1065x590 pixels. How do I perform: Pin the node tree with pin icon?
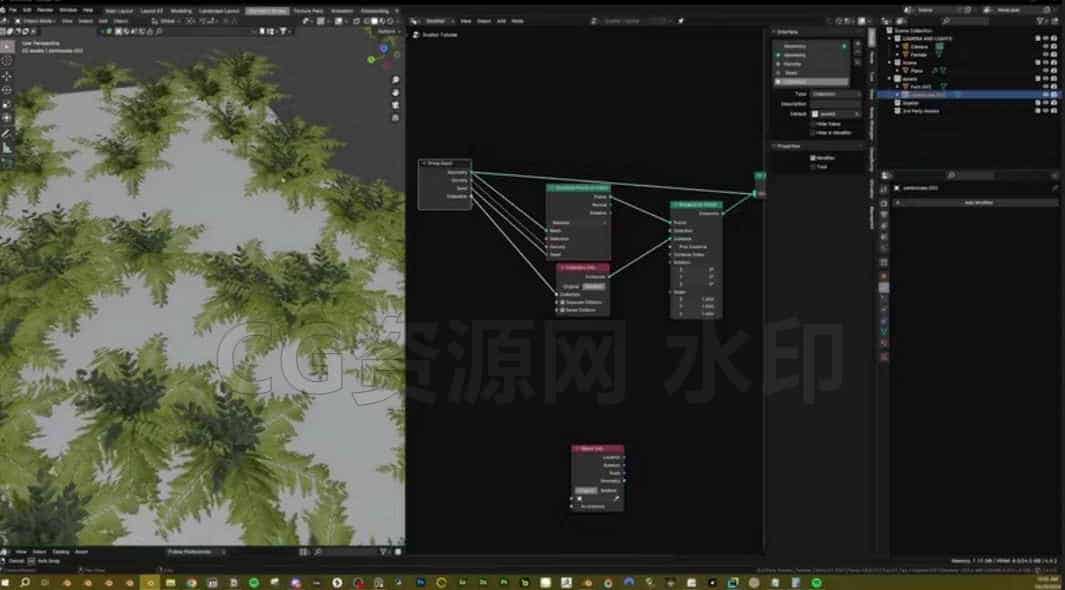coord(681,21)
